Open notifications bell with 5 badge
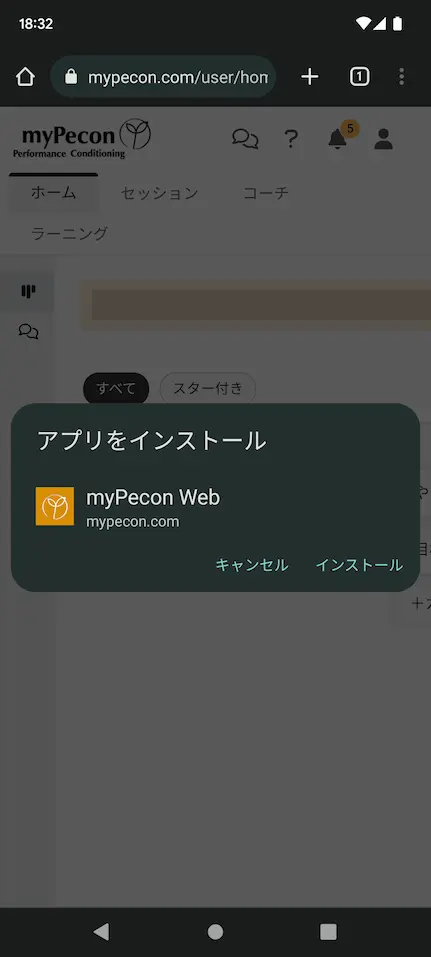 pos(341,137)
